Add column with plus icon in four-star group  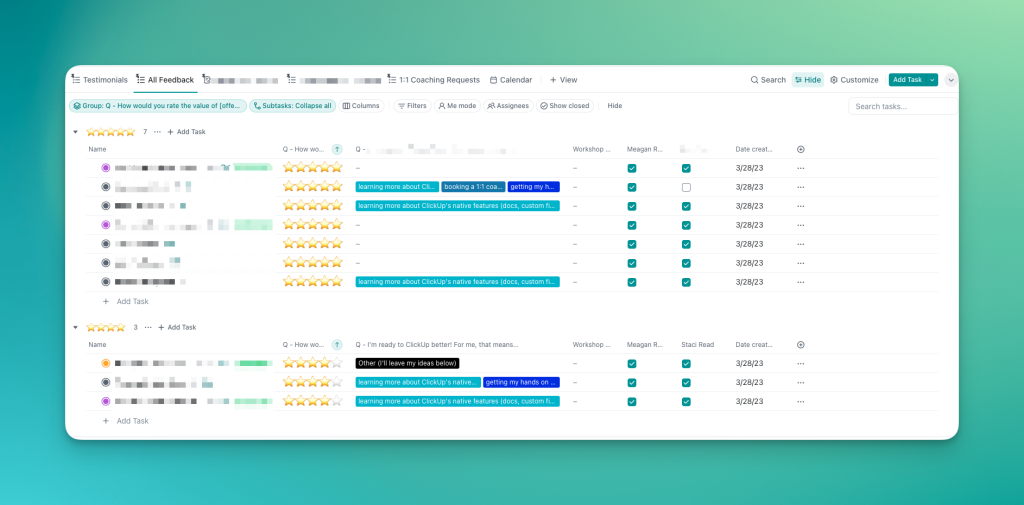point(801,344)
